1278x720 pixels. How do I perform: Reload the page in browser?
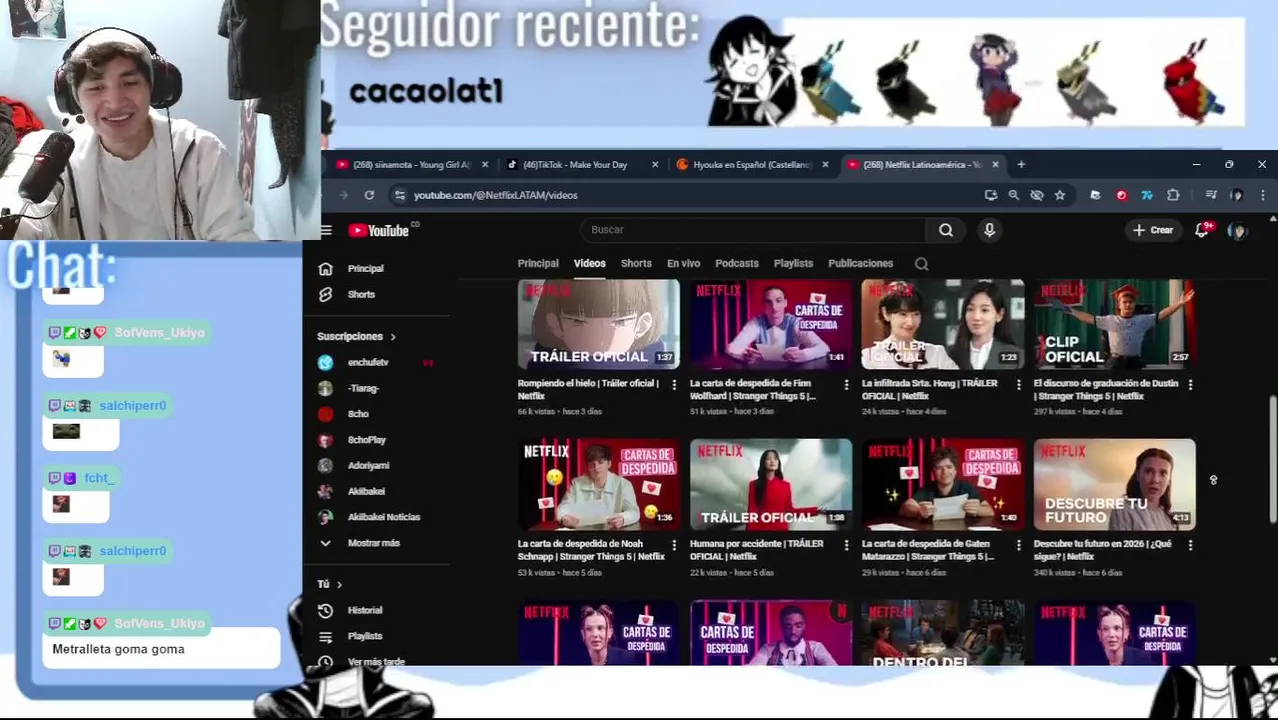(x=369, y=195)
